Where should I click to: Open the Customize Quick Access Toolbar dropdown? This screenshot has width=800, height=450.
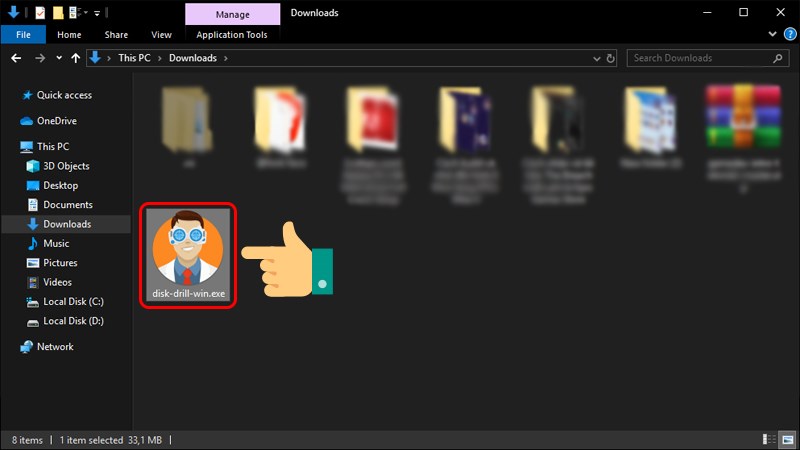coord(99,13)
